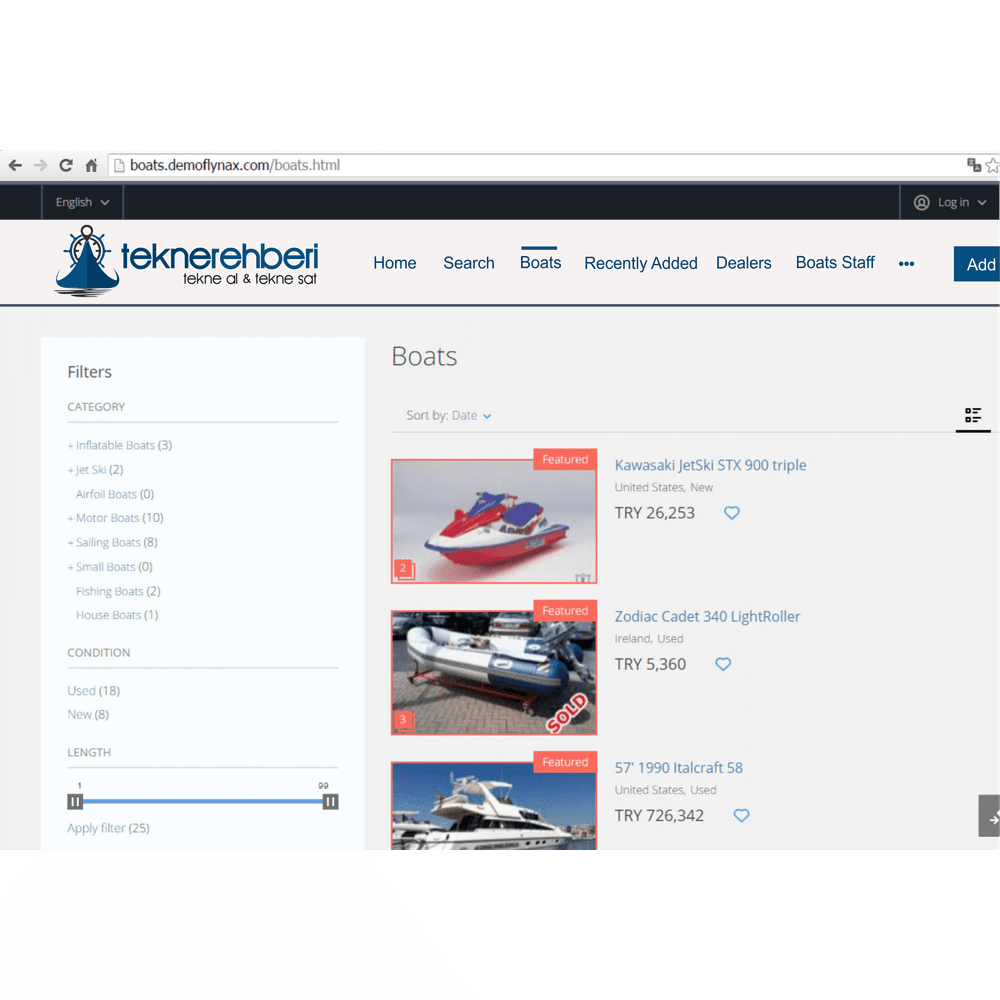Click the address bar URL field

pos(536,165)
